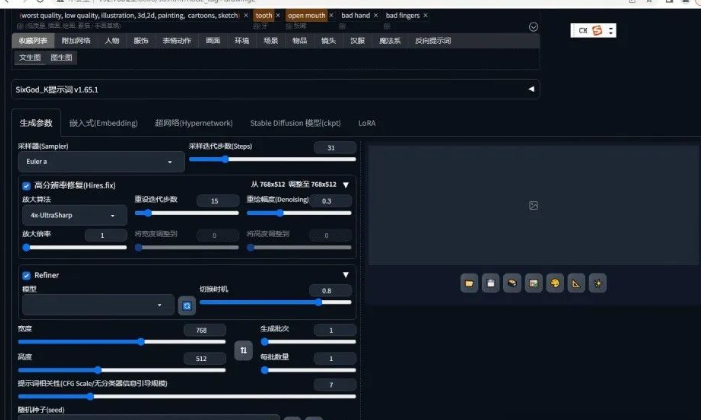Select the 镜头 category tab

click(x=329, y=41)
